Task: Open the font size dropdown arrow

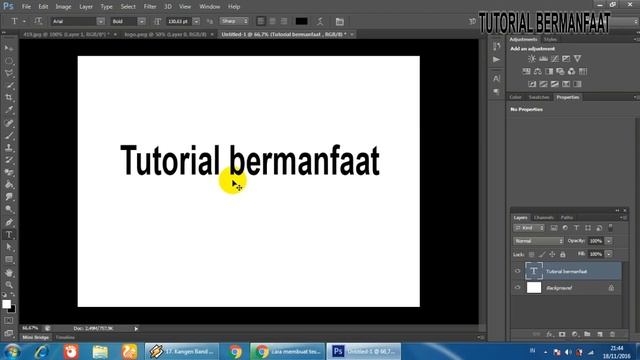Action: click(196, 21)
